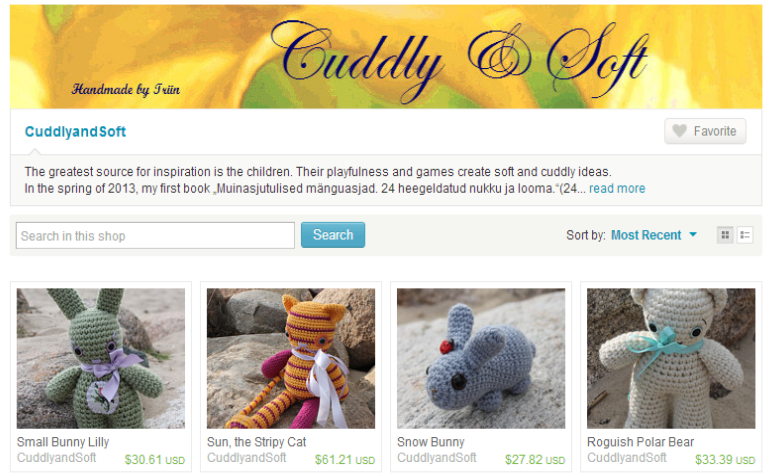
Task: Switch to list view icon
Action: pos(745,235)
